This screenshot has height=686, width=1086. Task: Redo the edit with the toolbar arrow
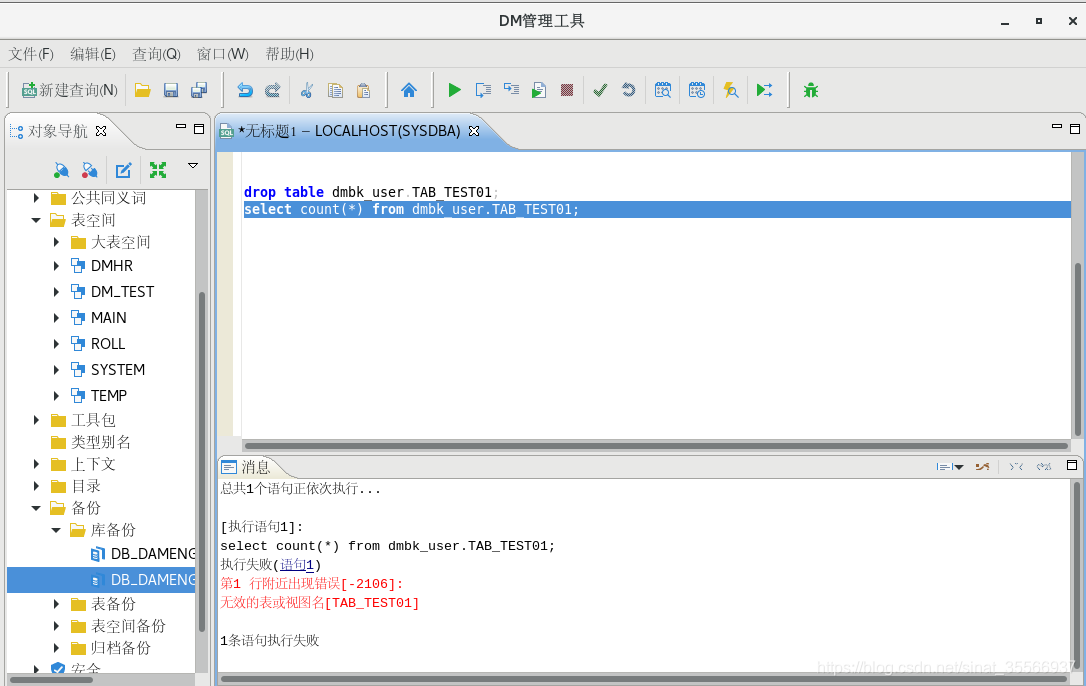(273, 90)
